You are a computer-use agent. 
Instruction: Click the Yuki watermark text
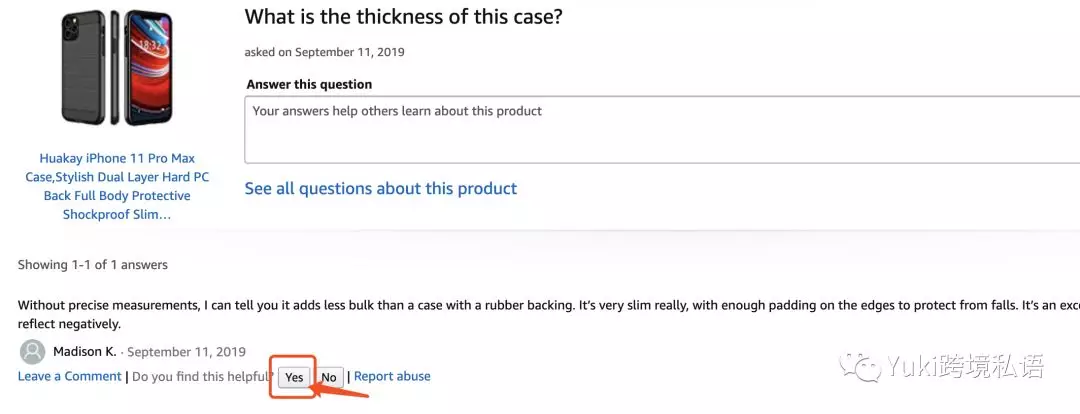[x=965, y=367]
